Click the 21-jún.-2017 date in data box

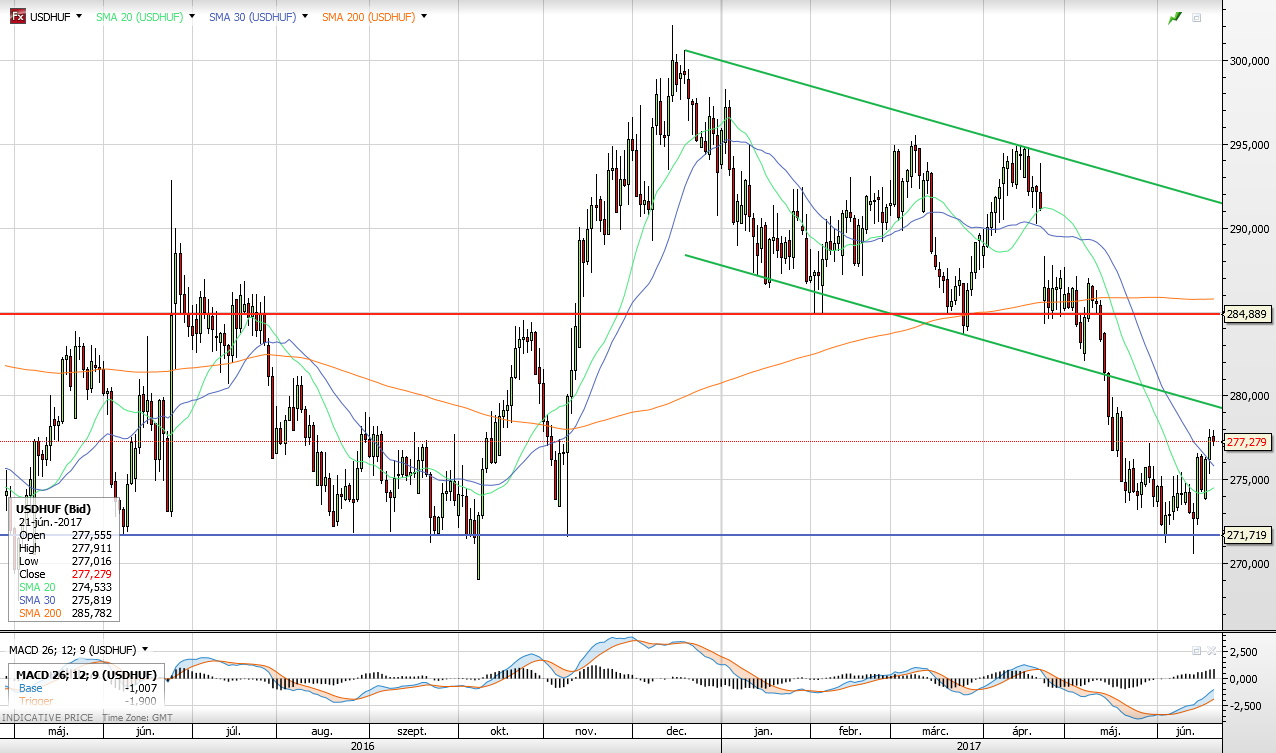(x=50, y=522)
